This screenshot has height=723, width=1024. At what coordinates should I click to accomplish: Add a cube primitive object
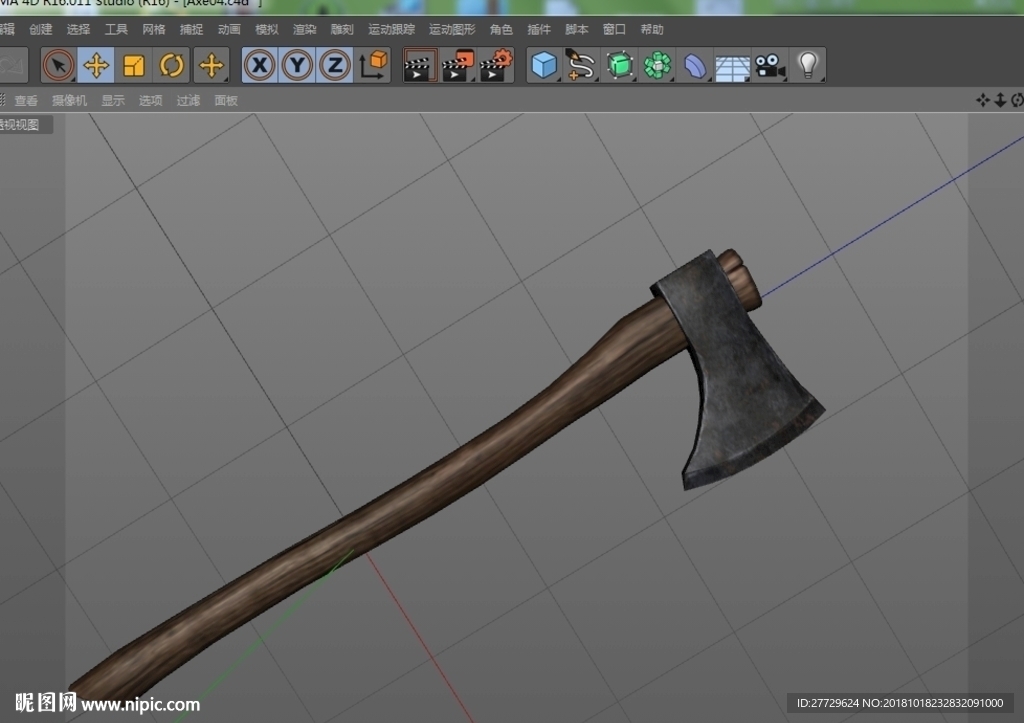[x=544, y=65]
